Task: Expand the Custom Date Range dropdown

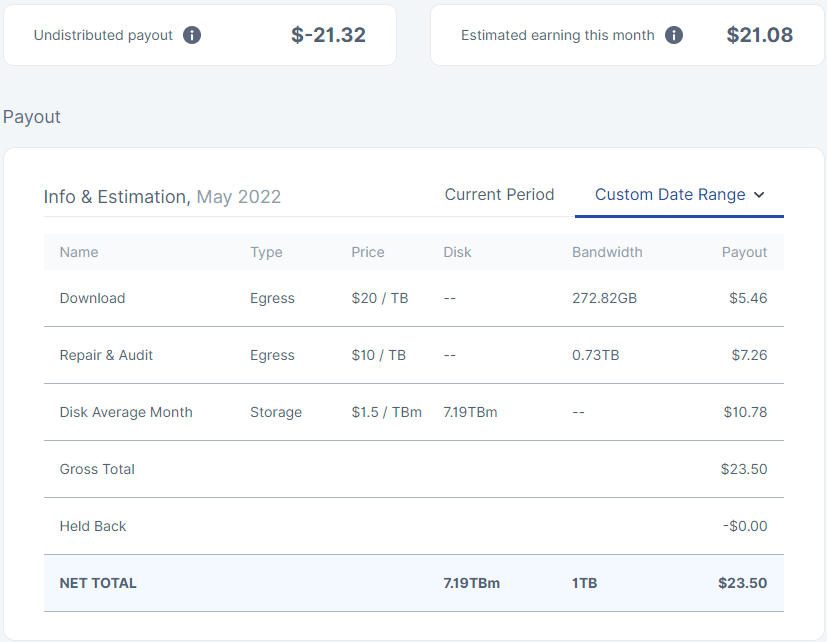Action: point(679,195)
